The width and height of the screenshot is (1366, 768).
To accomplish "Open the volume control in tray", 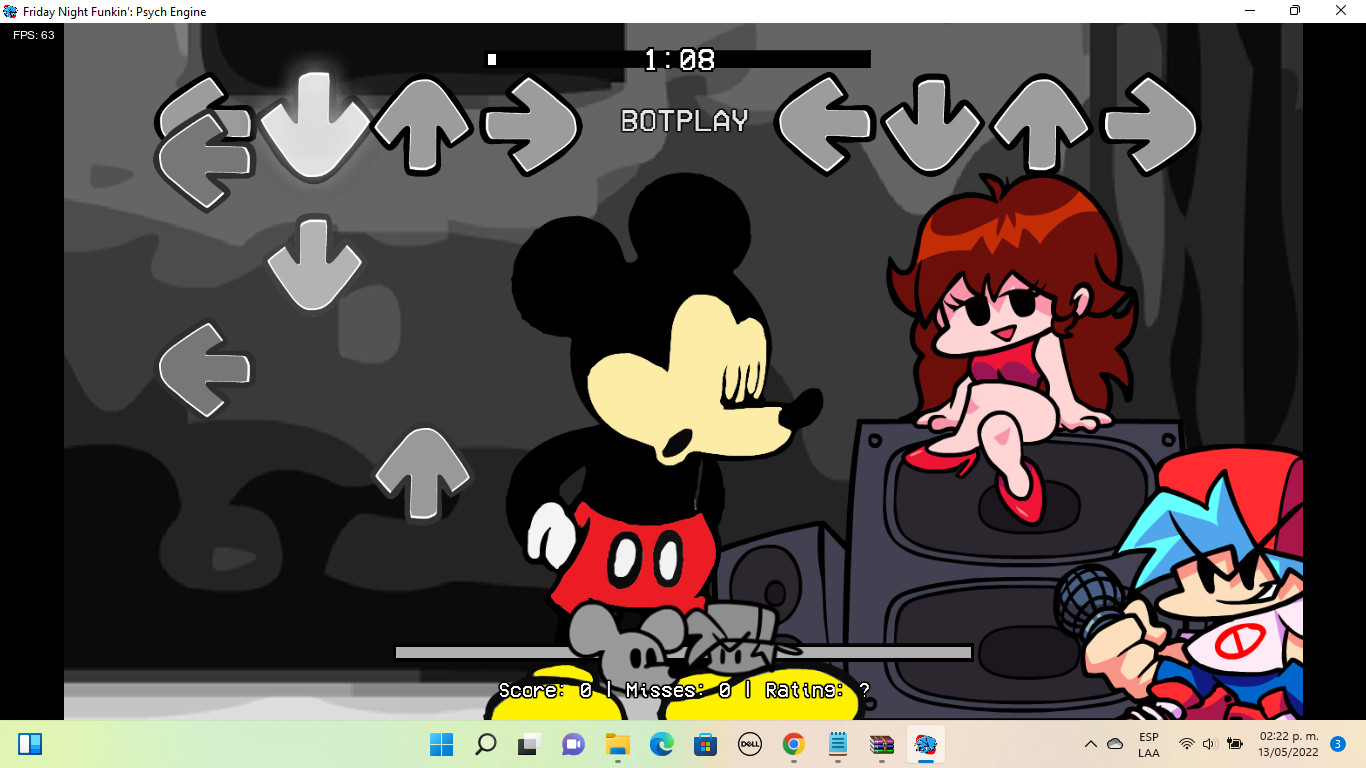I will tap(1209, 744).
